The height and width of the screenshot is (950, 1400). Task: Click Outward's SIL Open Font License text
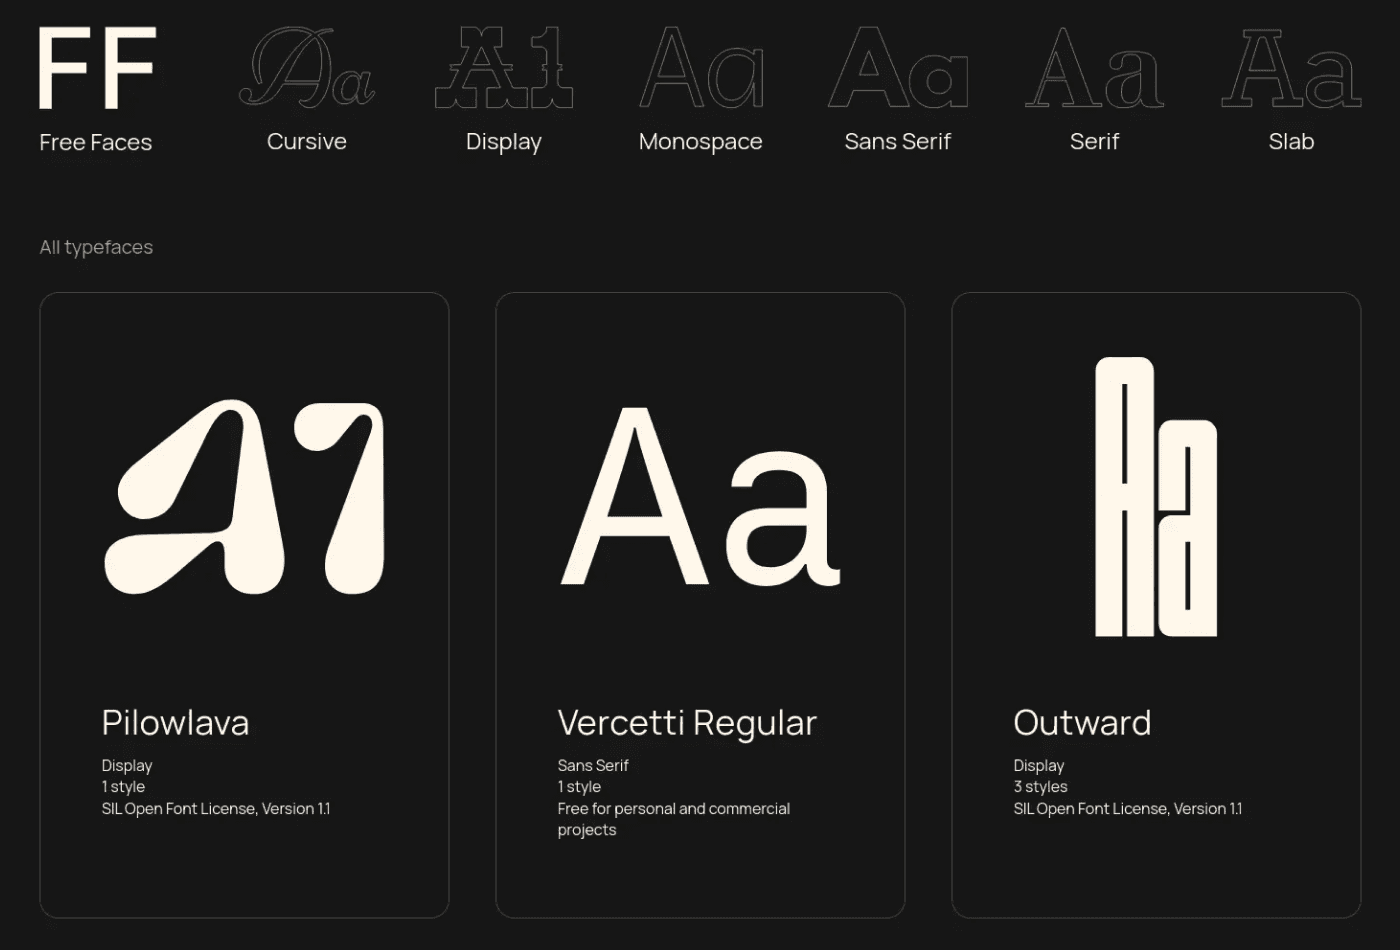[1128, 808]
